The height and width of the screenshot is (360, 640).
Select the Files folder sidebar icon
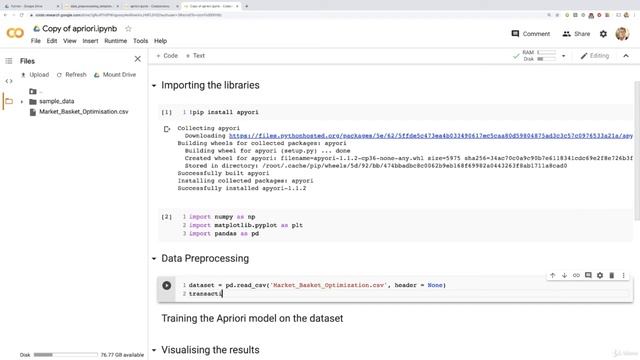click(x=9, y=101)
